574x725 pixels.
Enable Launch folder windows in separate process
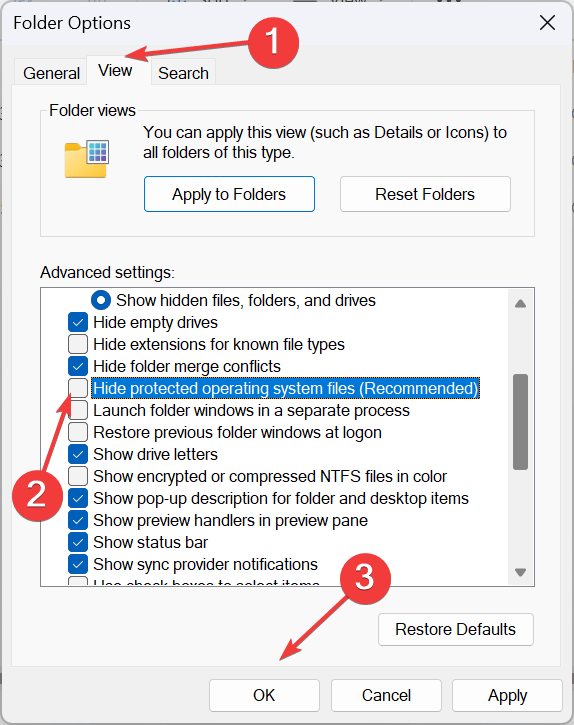tap(78, 410)
